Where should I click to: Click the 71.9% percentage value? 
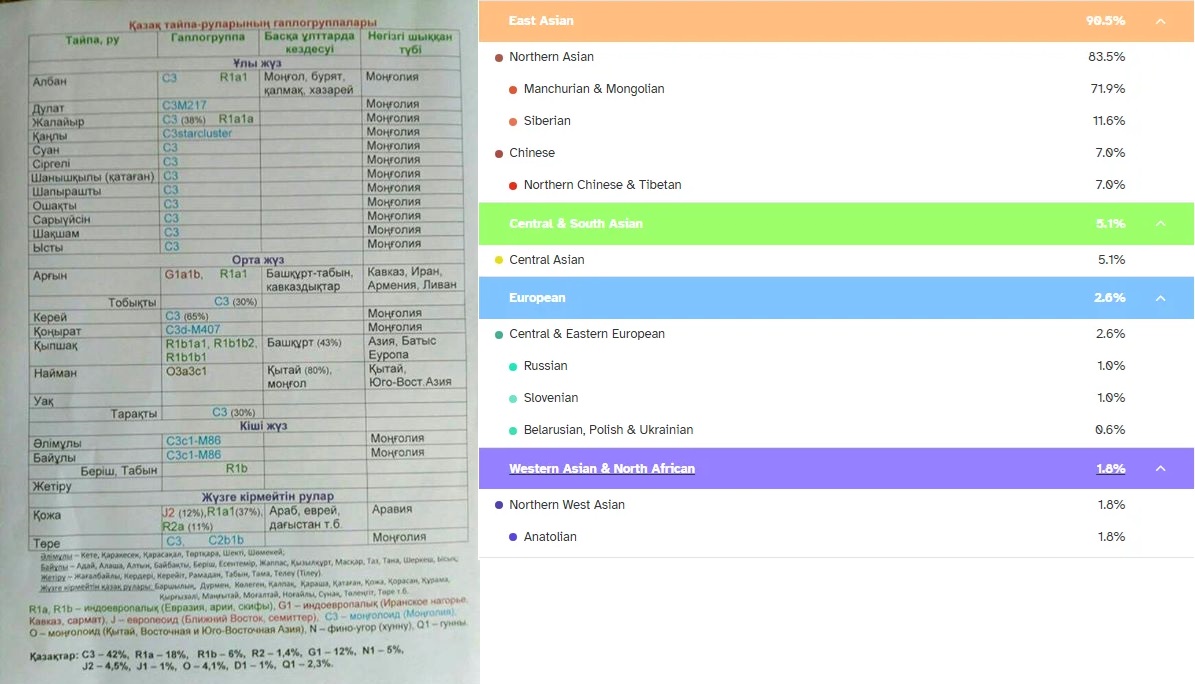[1107, 88]
